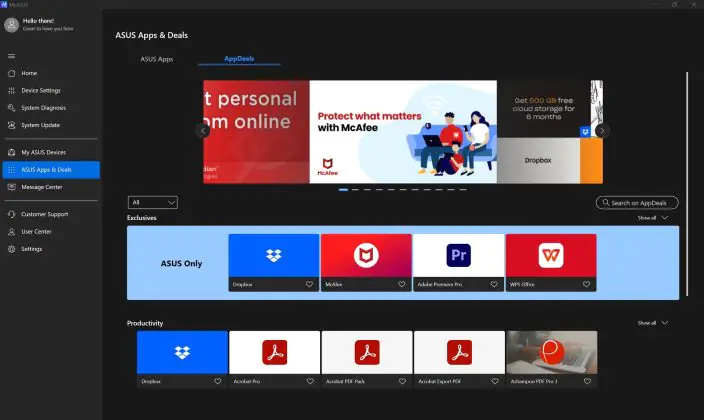This screenshot has width=704, height=420.
Task: Favorite McAfee with its heart icon
Action: point(402,284)
